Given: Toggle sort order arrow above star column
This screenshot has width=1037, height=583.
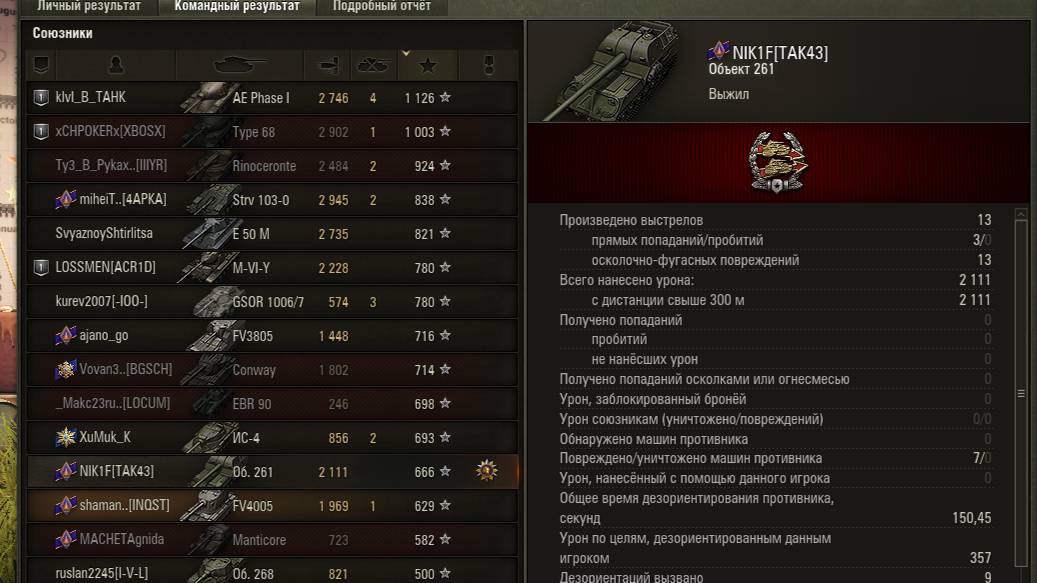Looking at the screenshot, I should click(x=406, y=53).
